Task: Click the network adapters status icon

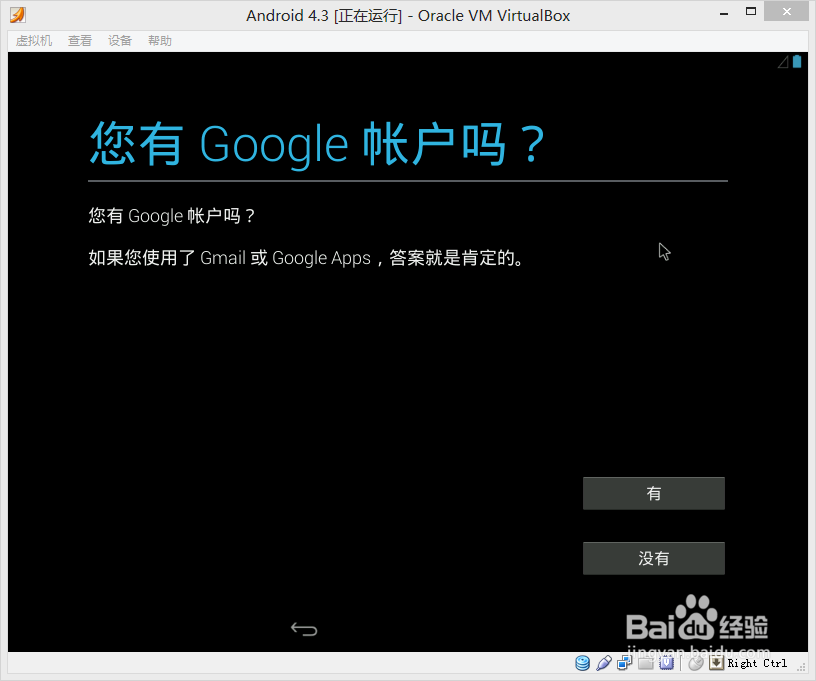Action: click(x=624, y=663)
